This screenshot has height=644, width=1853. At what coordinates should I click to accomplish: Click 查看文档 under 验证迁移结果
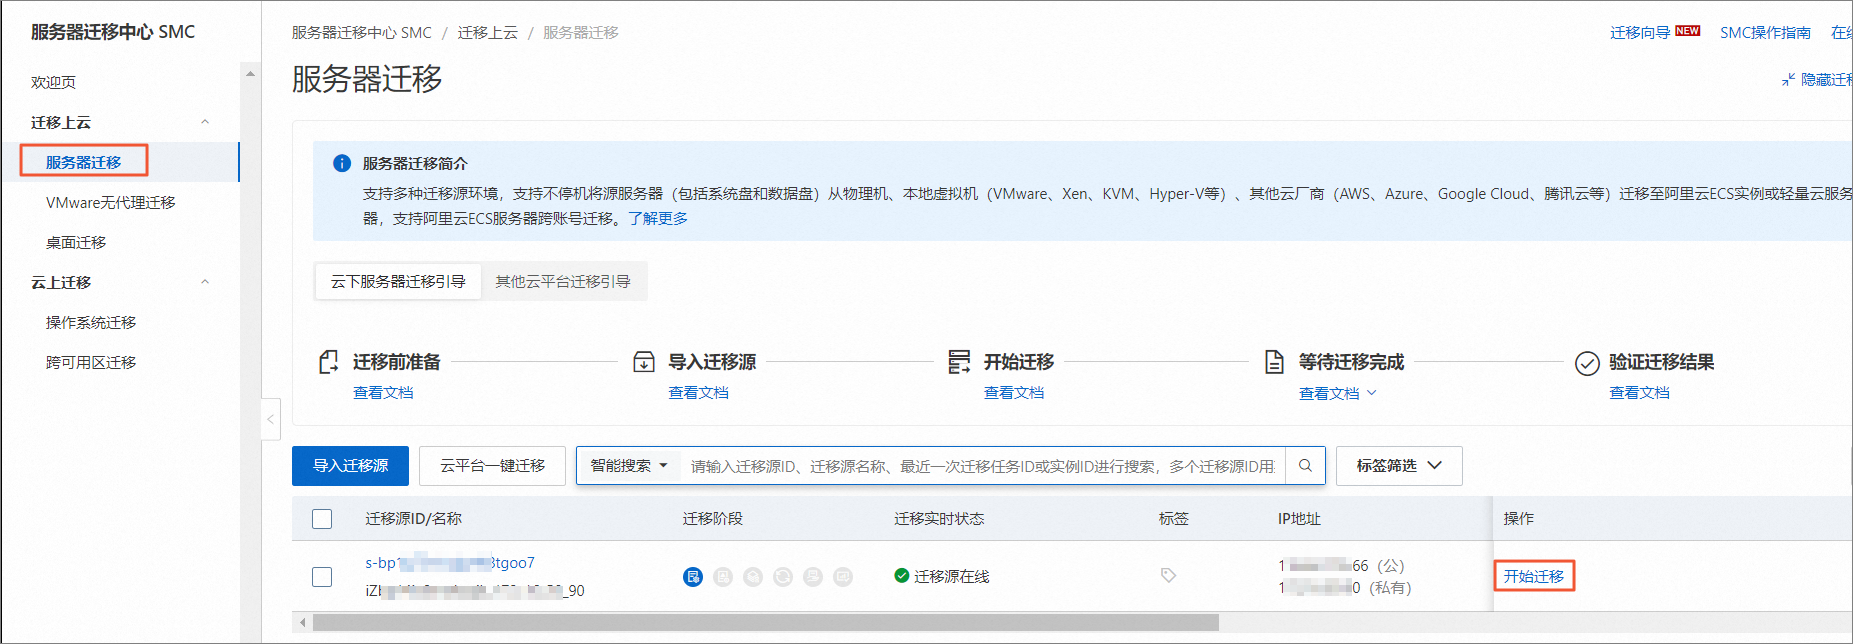point(1639,393)
